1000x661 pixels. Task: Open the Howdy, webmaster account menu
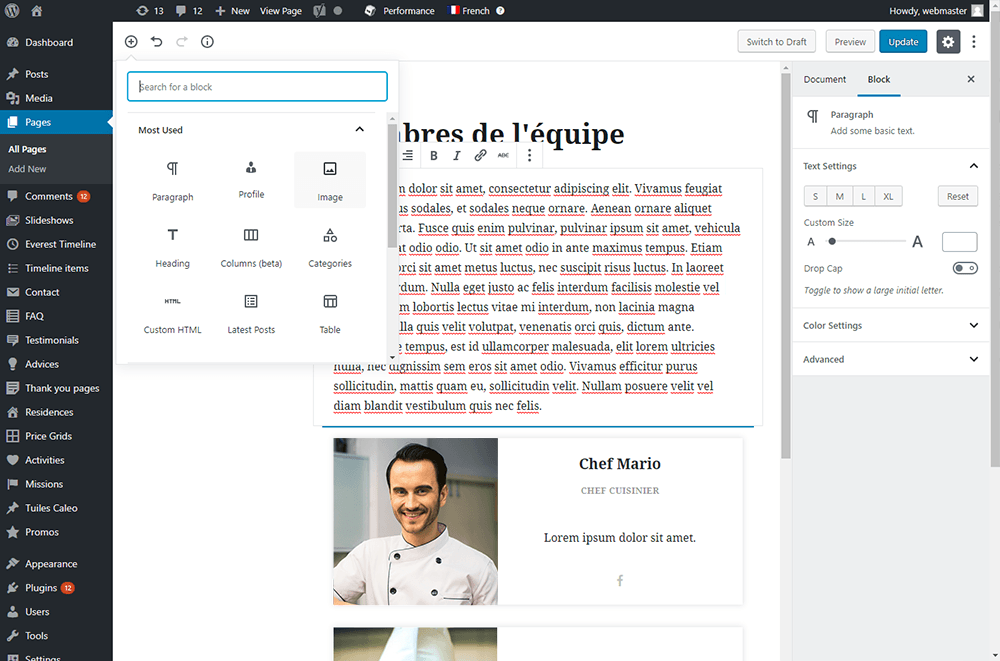point(936,10)
